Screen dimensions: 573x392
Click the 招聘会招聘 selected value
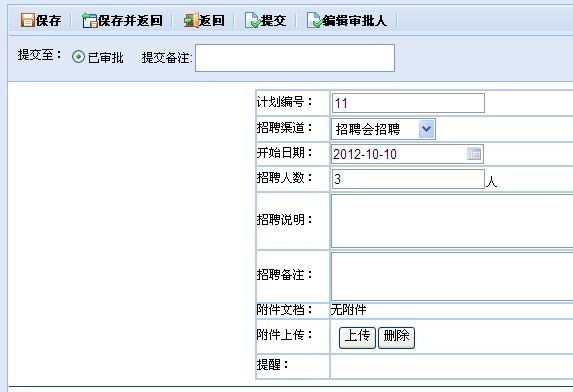pyautogui.click(x=368, y=129)
